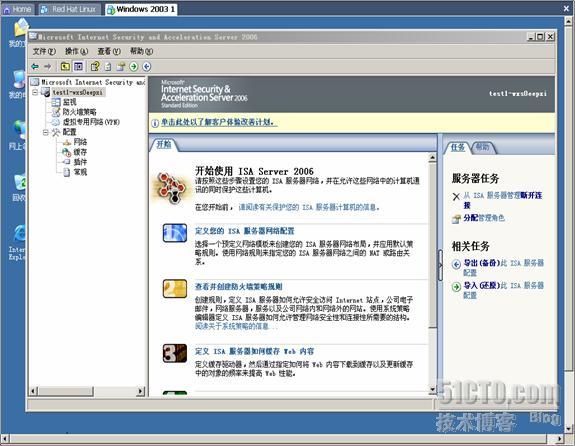Click the step 3 cache icon
The height and width of the screenshot is (446, 575).
[x=175, y=353]
